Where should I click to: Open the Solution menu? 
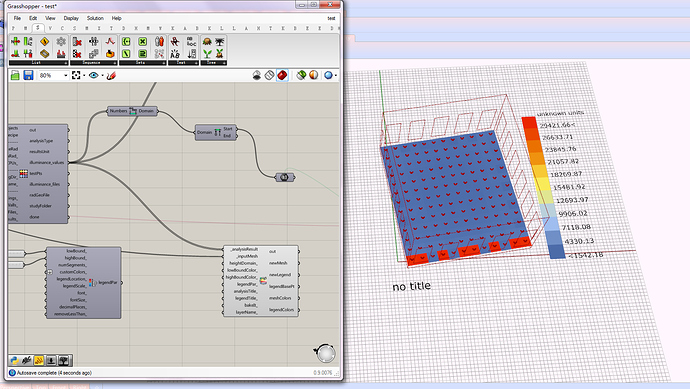(95, 18)
